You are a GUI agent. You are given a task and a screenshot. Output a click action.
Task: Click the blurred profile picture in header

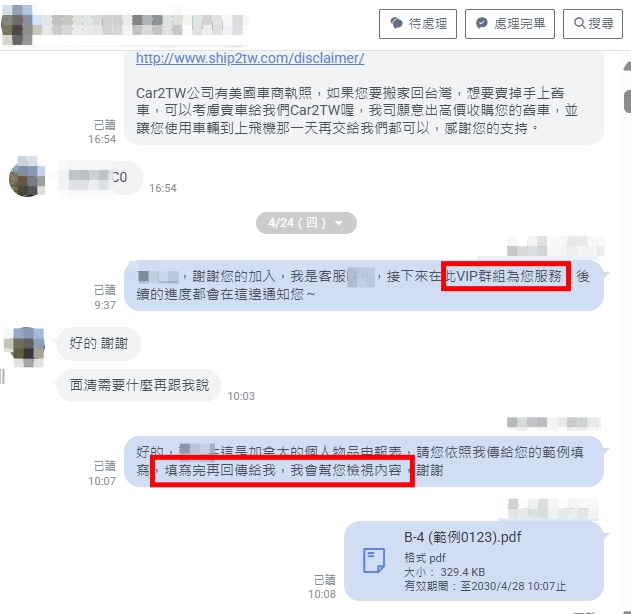[17, 25]
